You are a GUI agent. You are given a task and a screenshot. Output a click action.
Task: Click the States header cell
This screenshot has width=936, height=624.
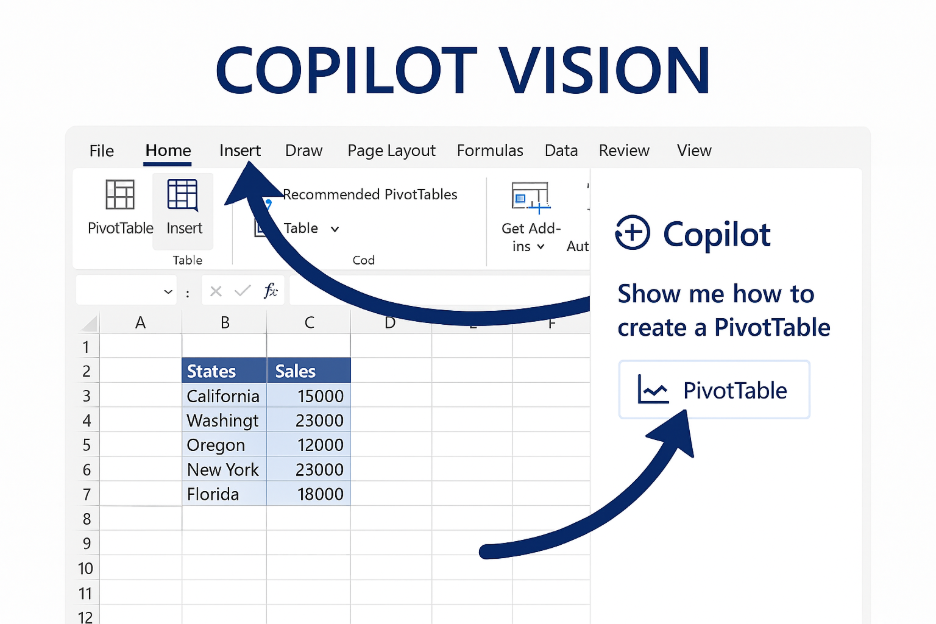tap(224, 371)
